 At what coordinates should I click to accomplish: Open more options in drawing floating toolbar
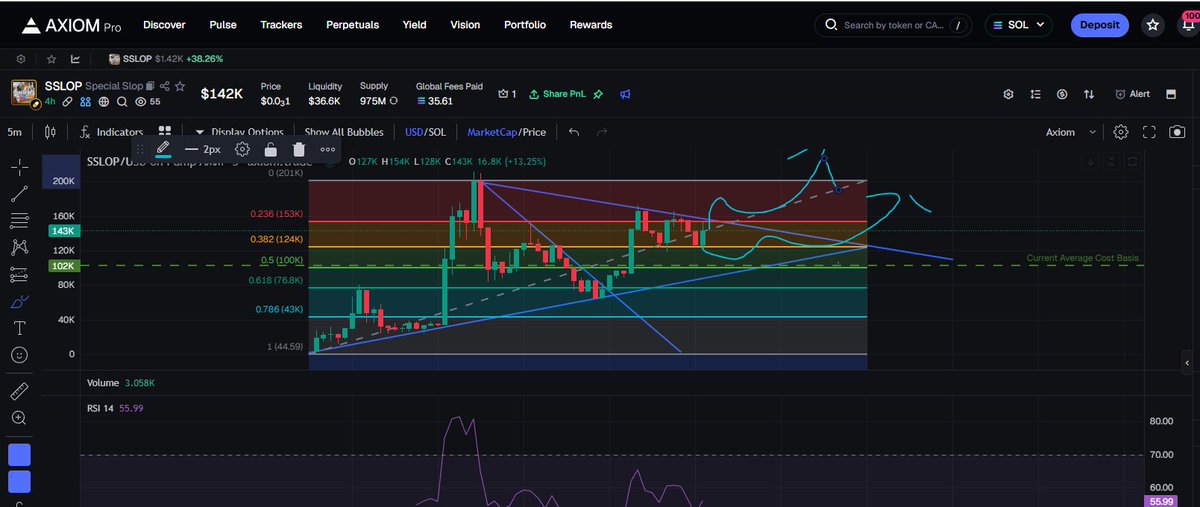coord(327,149)
